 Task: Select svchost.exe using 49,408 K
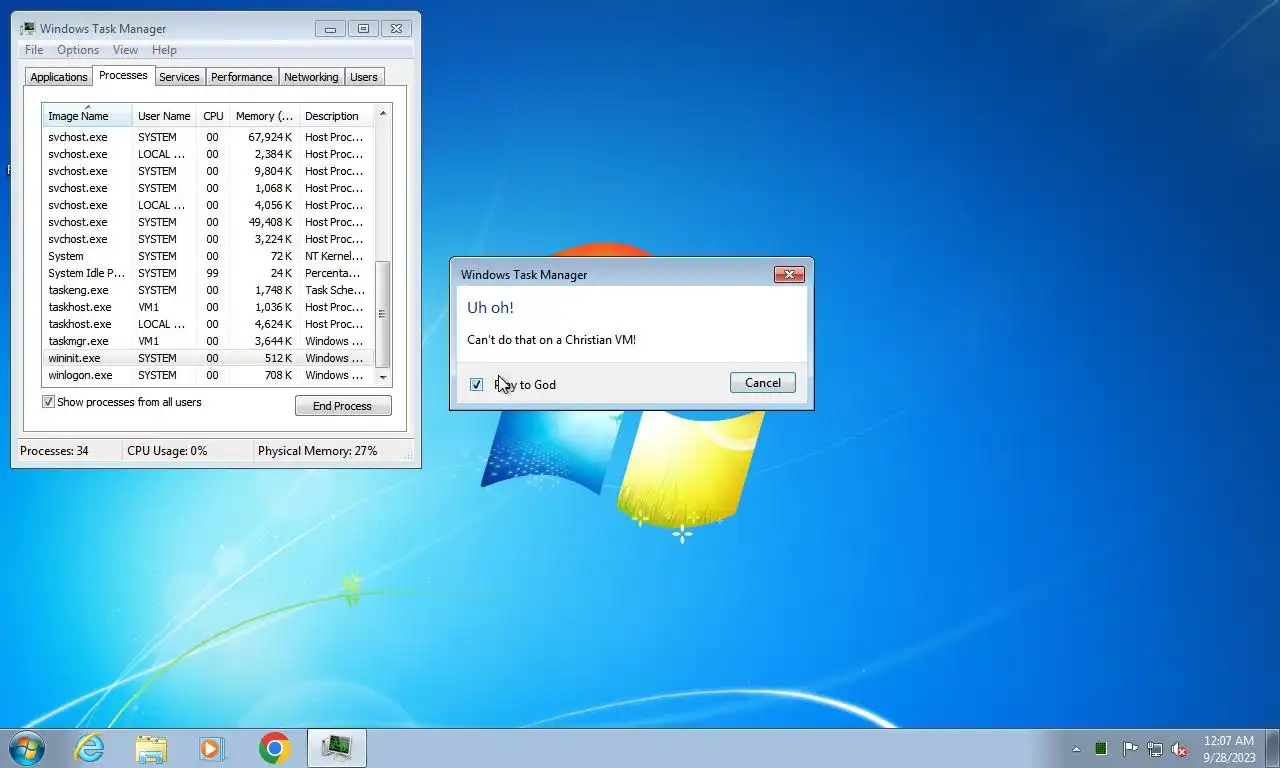208,222
